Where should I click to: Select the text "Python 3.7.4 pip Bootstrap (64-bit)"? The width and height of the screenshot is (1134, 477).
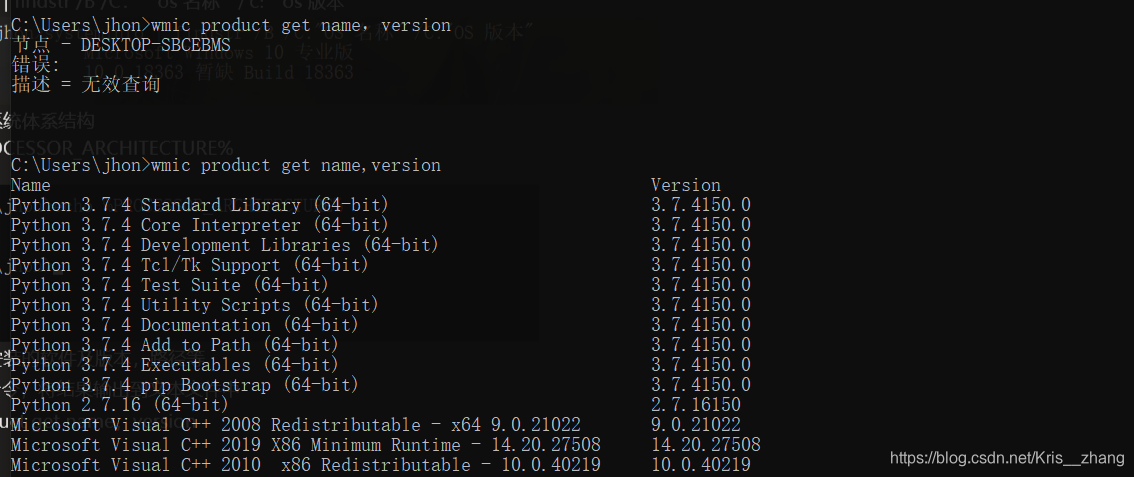coord(184,385)
